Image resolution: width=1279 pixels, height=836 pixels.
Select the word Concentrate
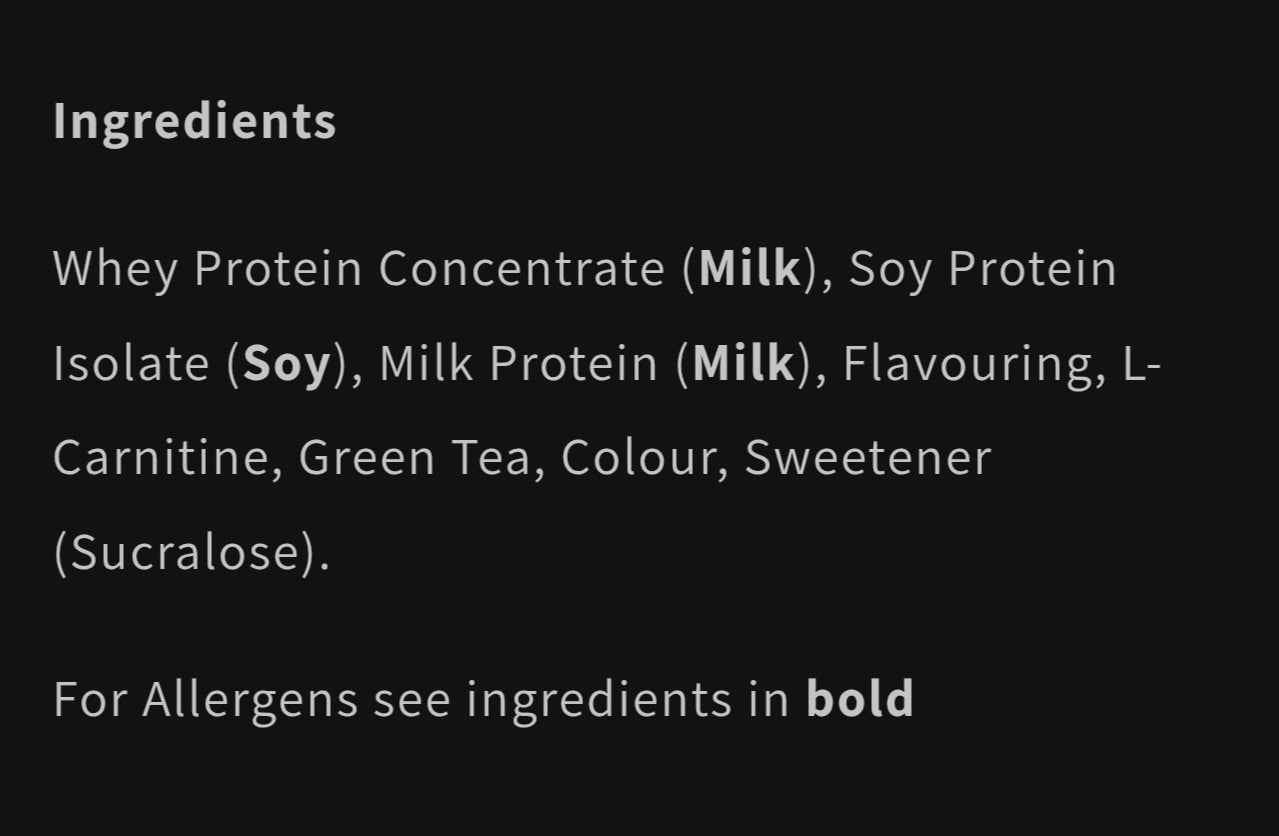click(521, 269)
